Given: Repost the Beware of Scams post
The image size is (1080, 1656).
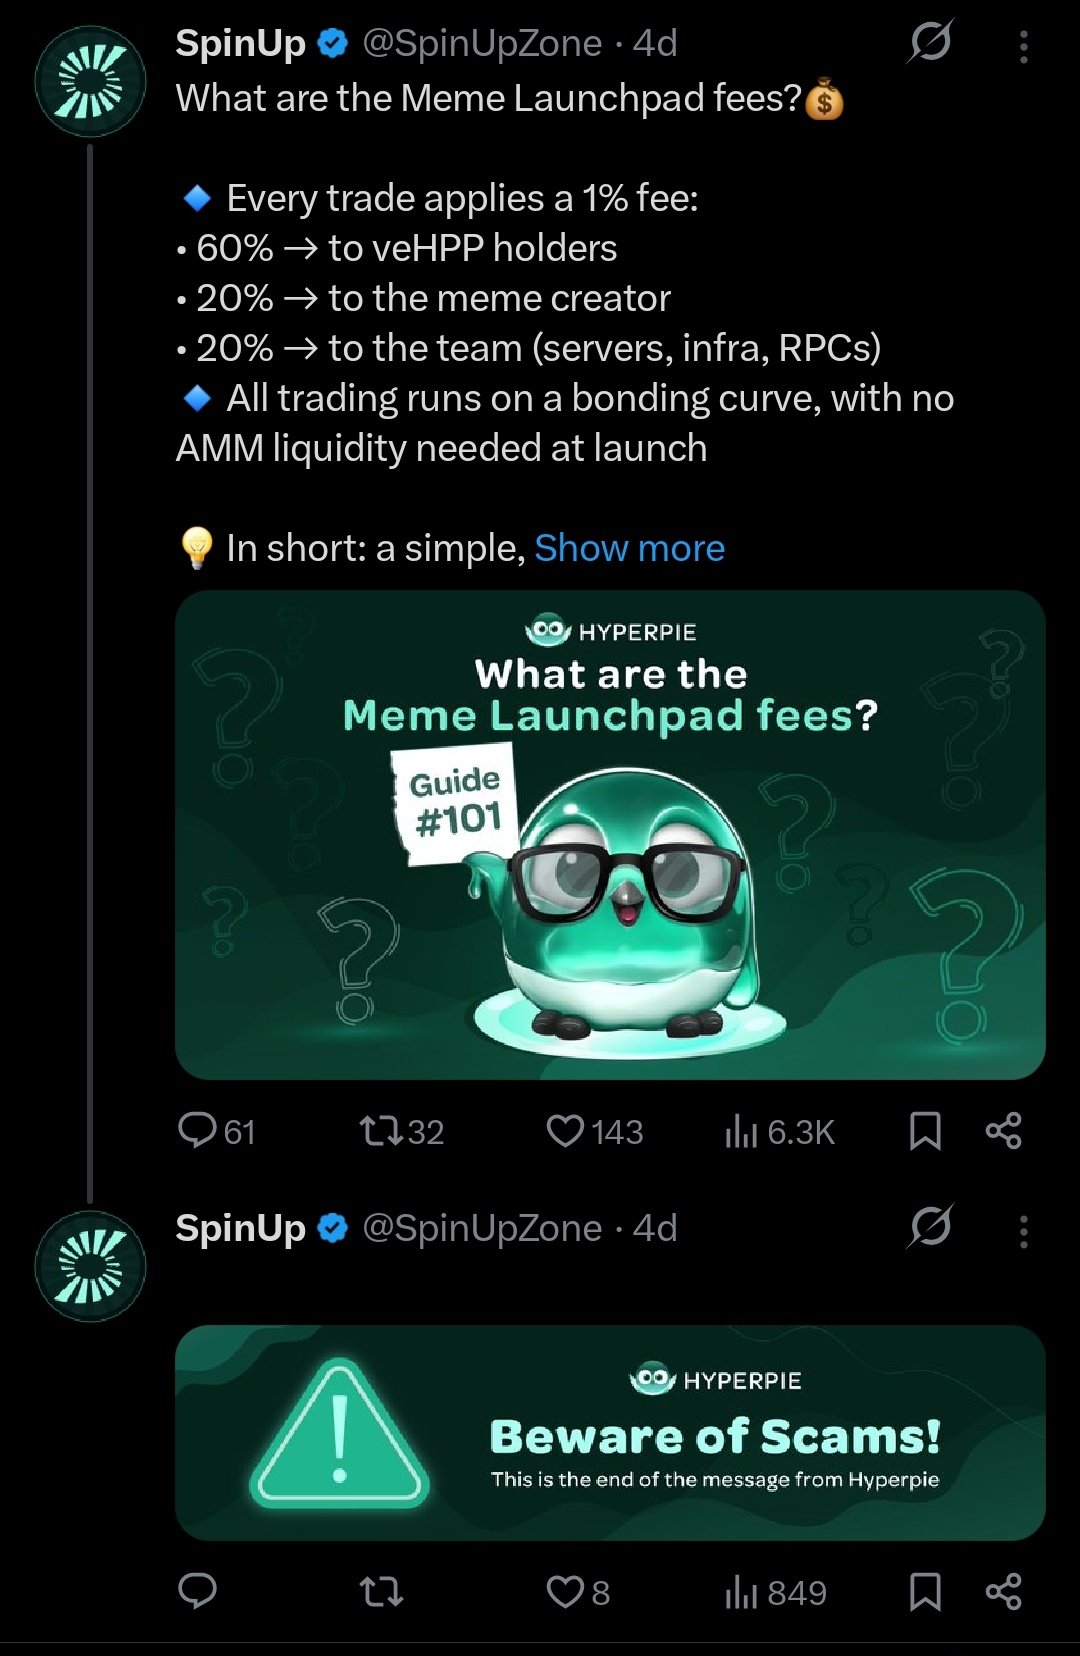Looking at the screenshot, I should tap(381, 1591).
